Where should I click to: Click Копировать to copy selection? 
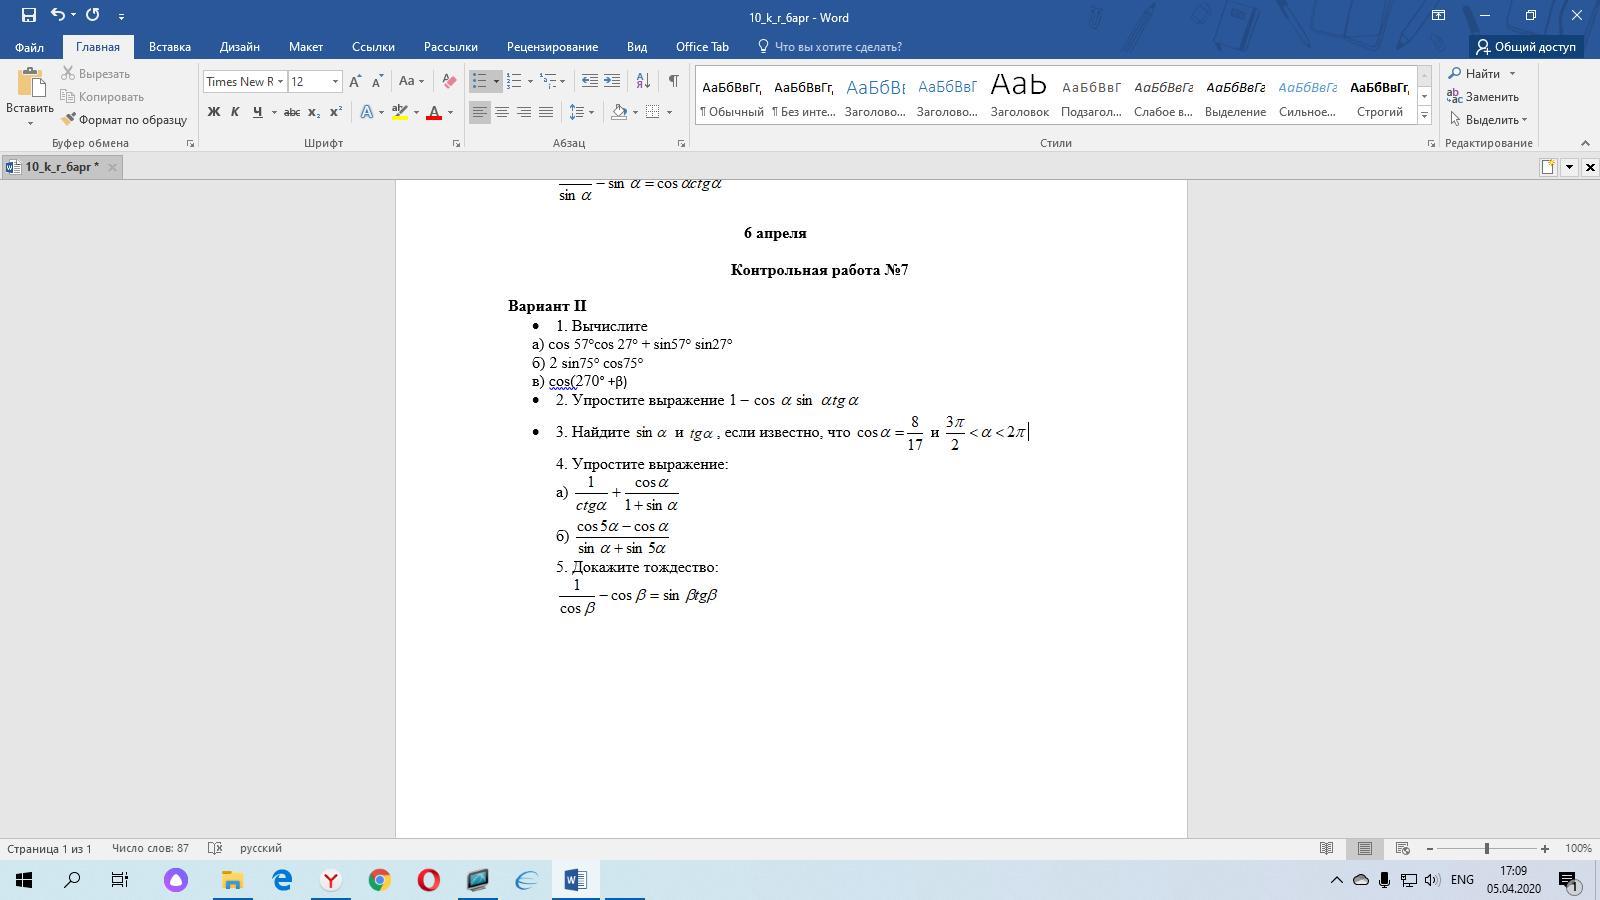(x=102, y=97)
